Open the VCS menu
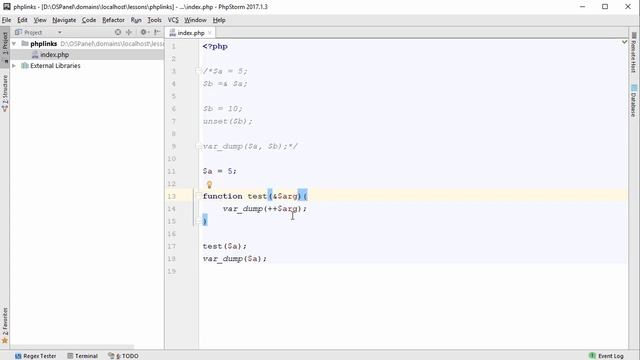Viewport: 640px width, 360px height. coord(173,20)
